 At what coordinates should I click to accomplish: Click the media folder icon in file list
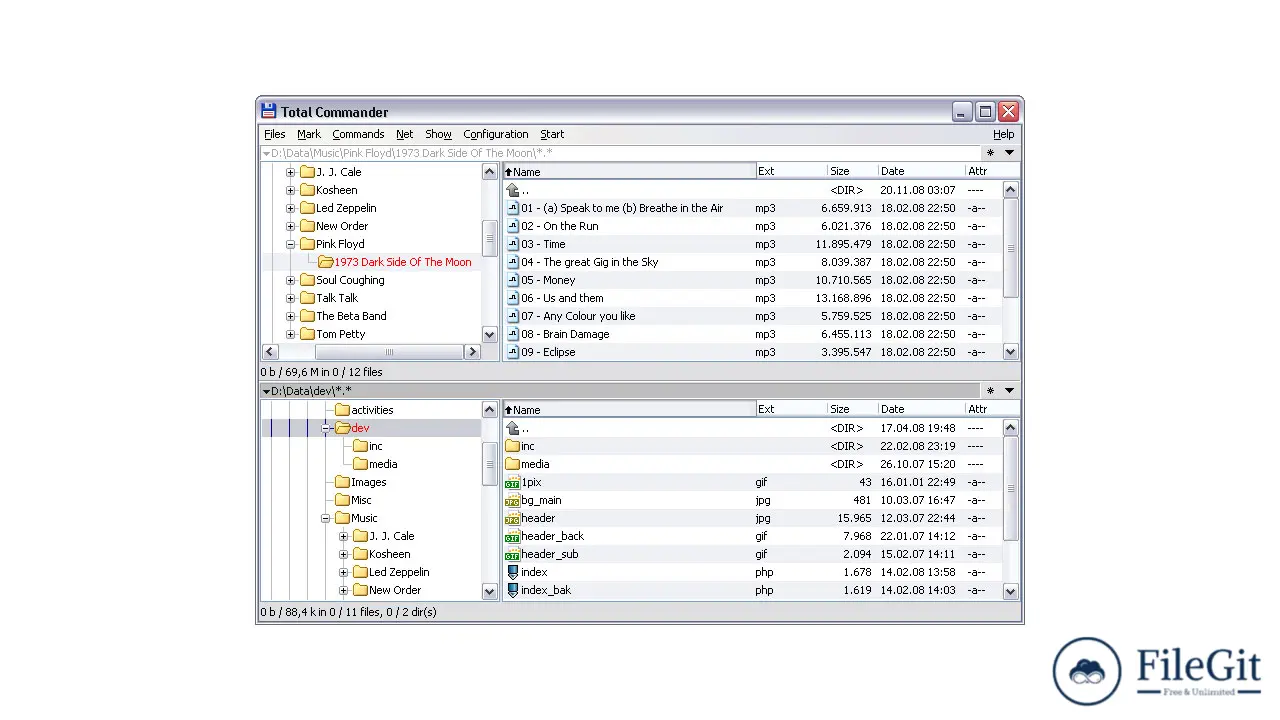[513, 464]
